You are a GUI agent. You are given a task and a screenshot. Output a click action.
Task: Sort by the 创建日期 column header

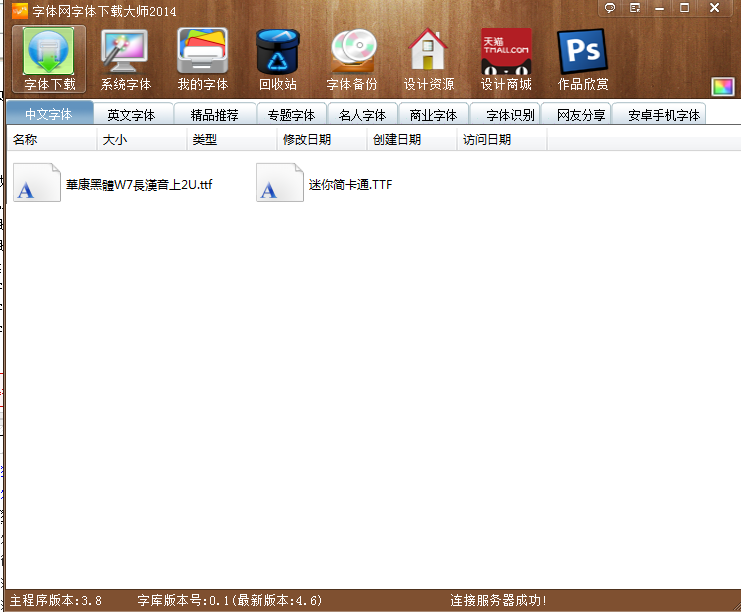[x=412, y=139]
